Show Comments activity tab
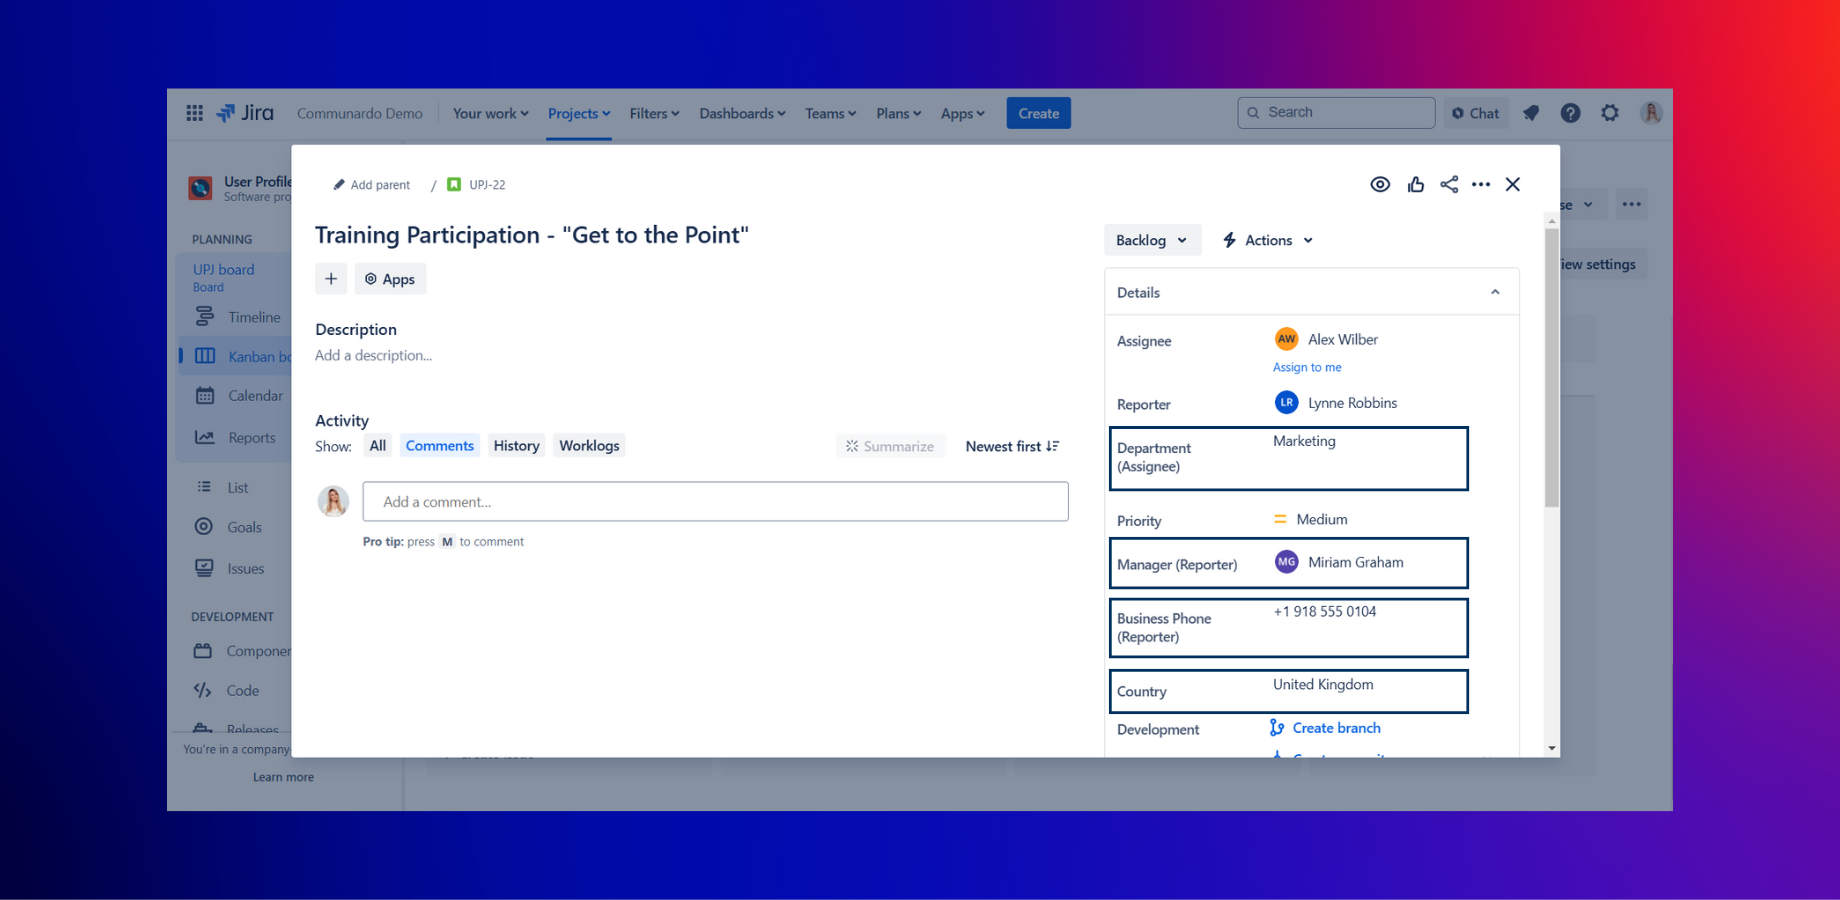Viewport: 1840px width, 900px height. [x=440, y=446]
